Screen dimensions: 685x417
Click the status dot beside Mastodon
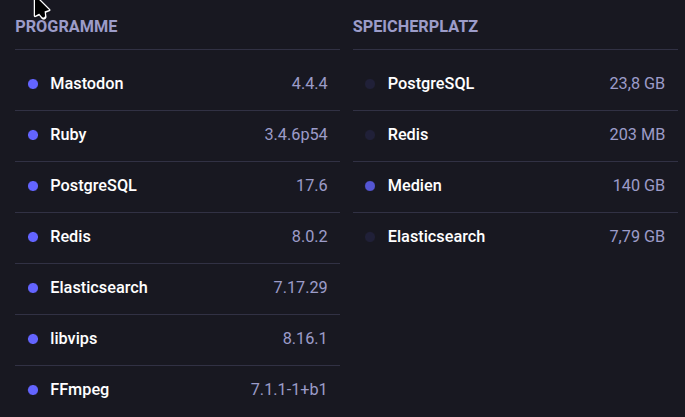pos(32,83)
